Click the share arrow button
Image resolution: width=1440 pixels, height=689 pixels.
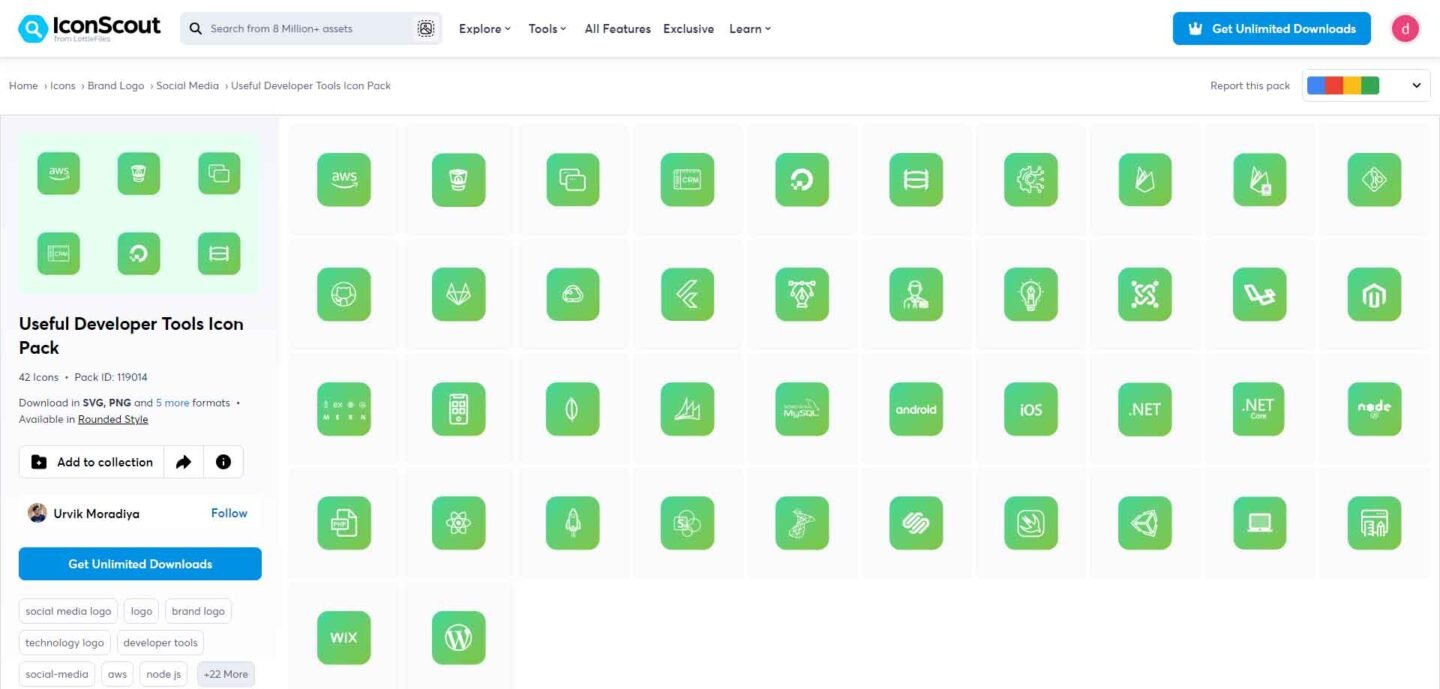[183, 462]
